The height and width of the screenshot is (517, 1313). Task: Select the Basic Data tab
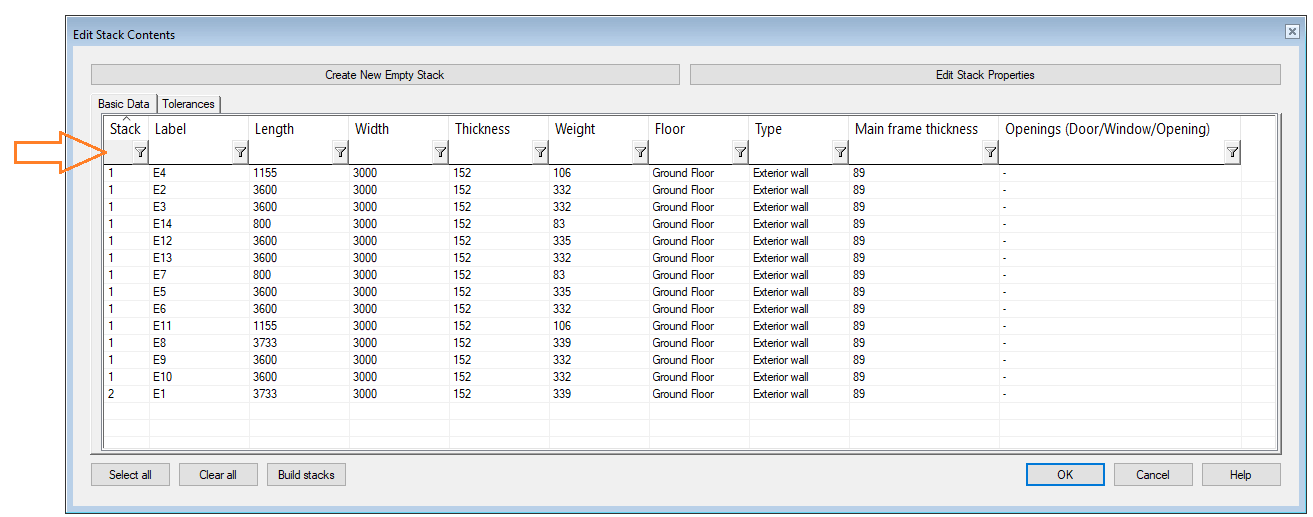pos(124,104)
